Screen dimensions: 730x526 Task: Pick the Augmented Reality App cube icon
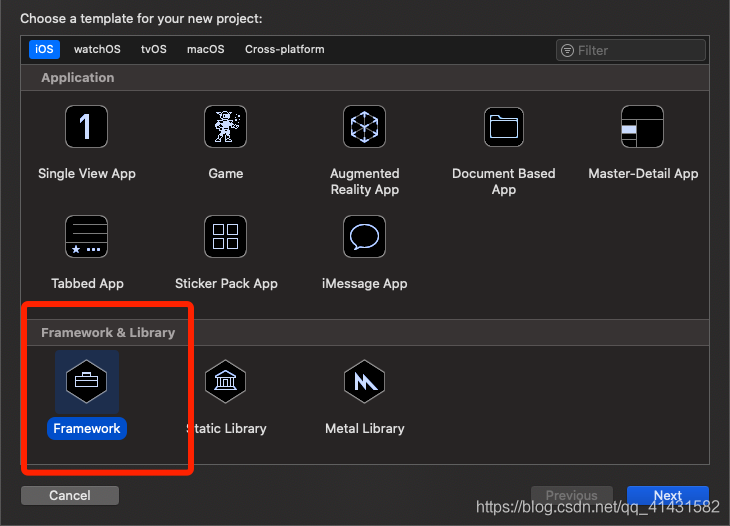tap(365, 126)
